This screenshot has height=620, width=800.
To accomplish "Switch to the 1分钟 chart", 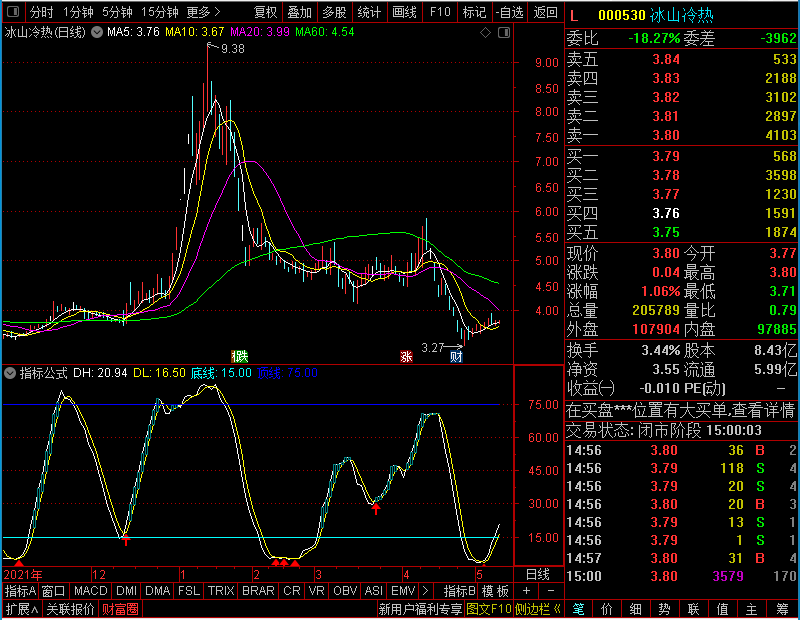I will point(78,12).
